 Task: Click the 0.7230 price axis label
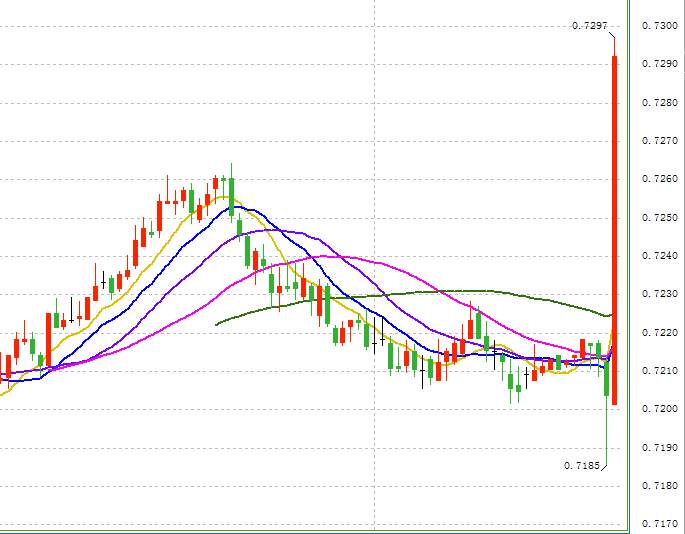click(660, 294)
